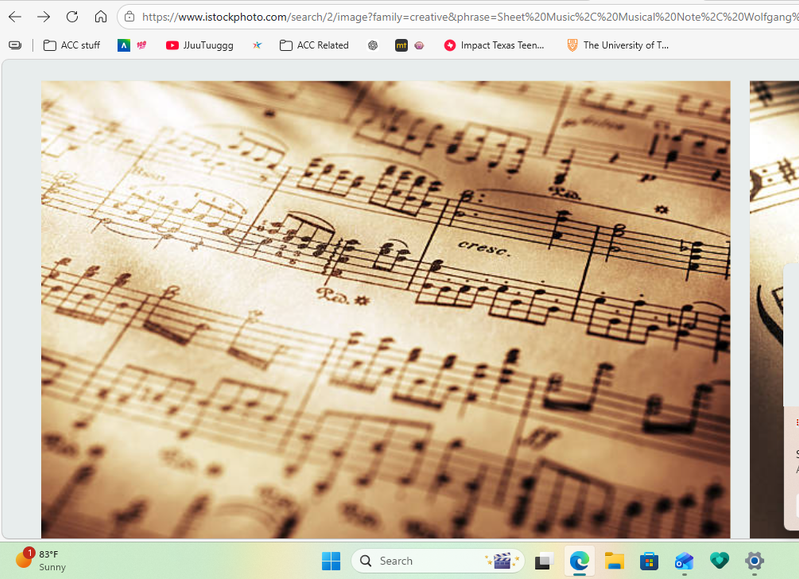Open the pink symbols bookmark icon
The height and width of the screenshot is (579, 799).
click(x=141, y=45)
